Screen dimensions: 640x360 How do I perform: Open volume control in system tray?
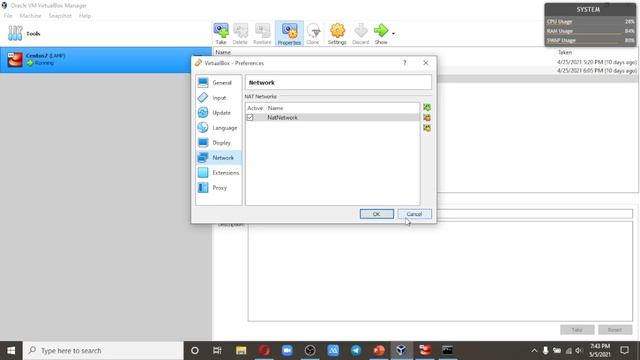point(579,351)
